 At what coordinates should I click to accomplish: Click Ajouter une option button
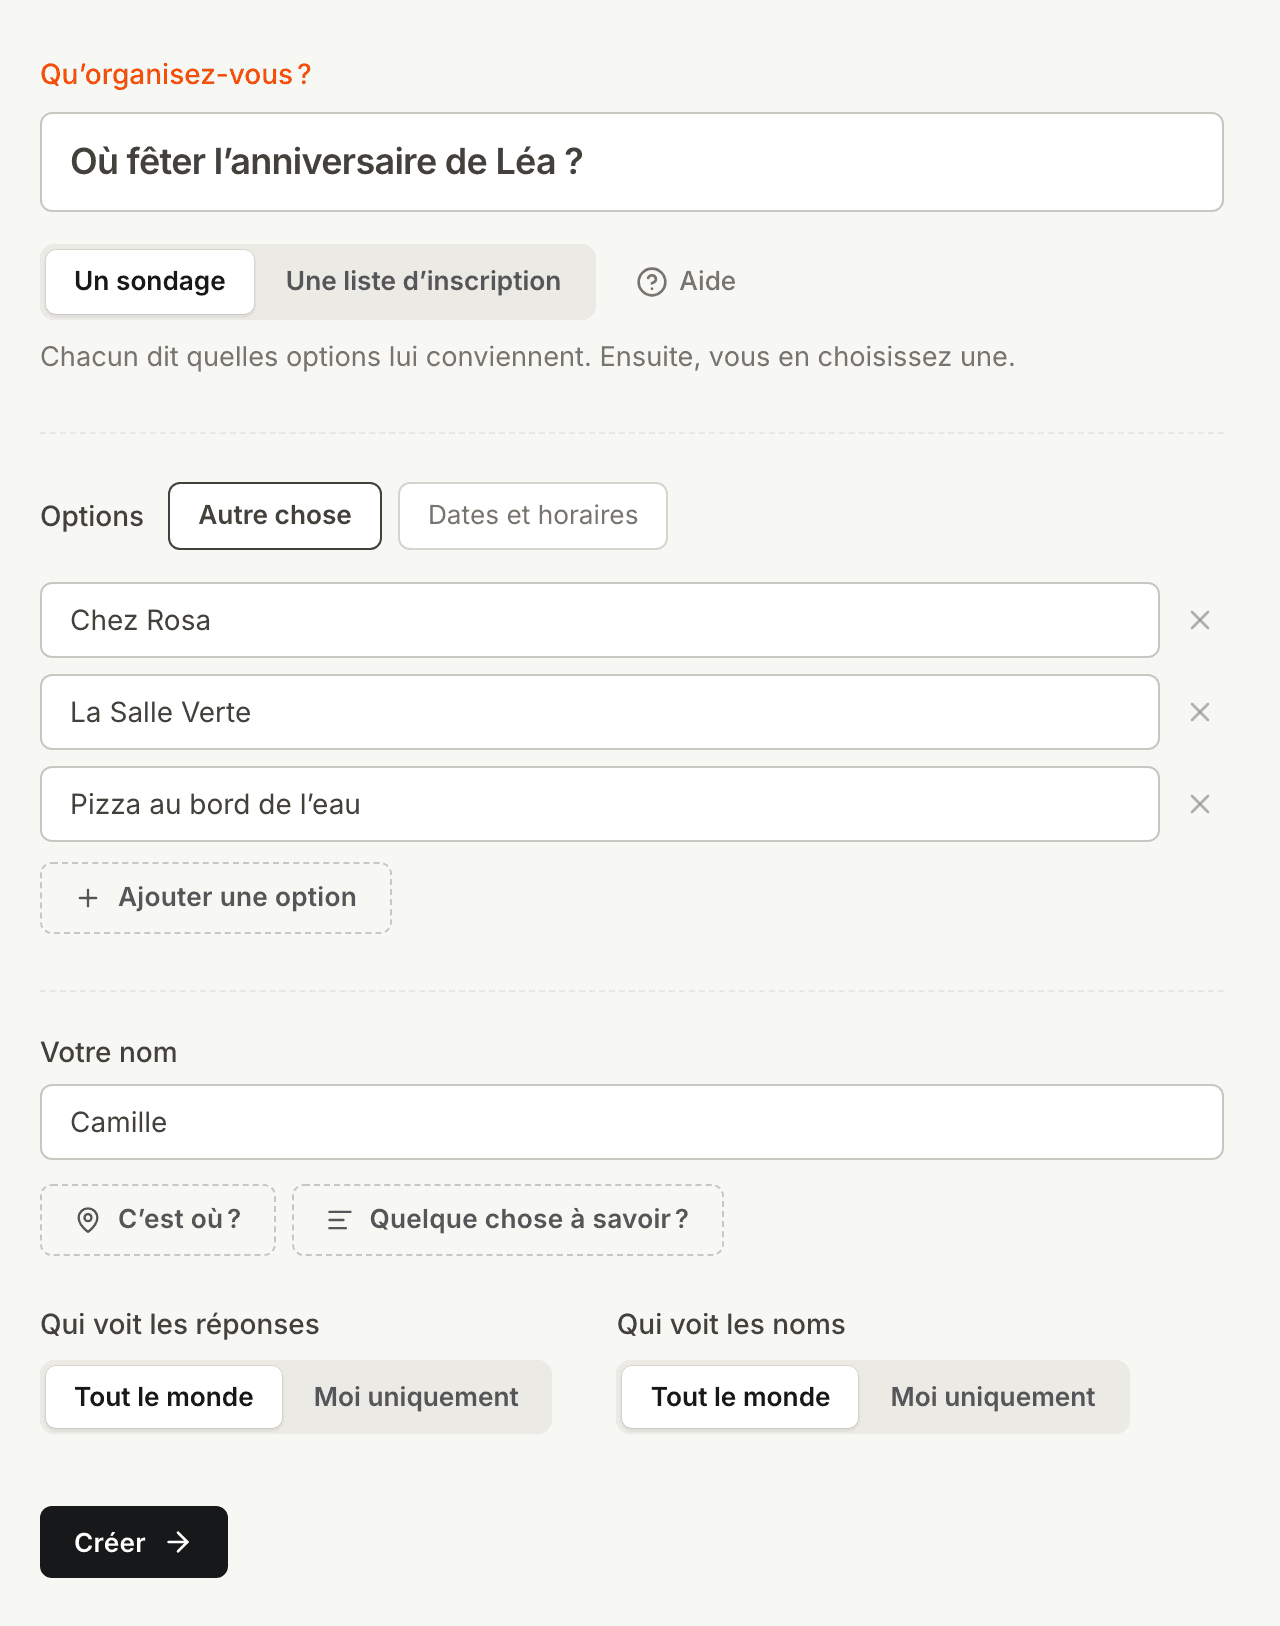(216, 898)
